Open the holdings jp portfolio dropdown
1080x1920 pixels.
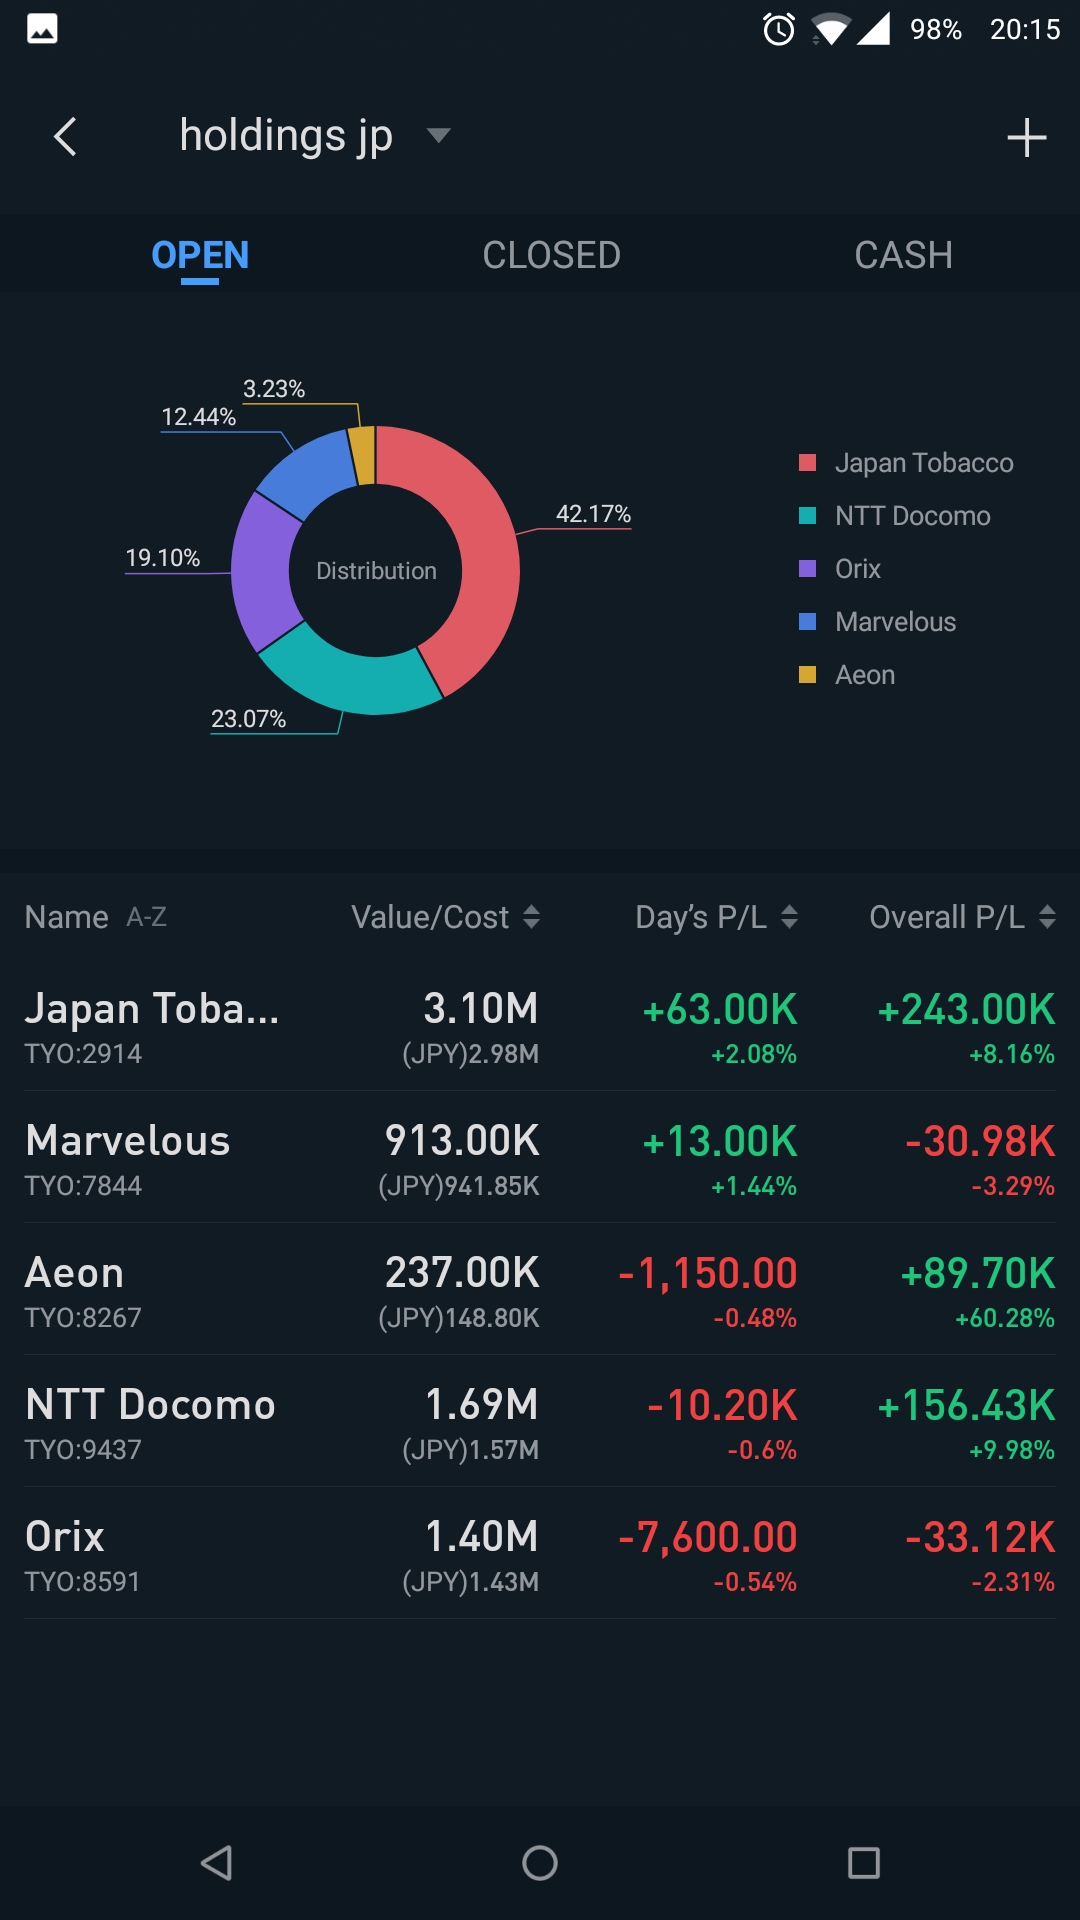[x=438, y=135]
